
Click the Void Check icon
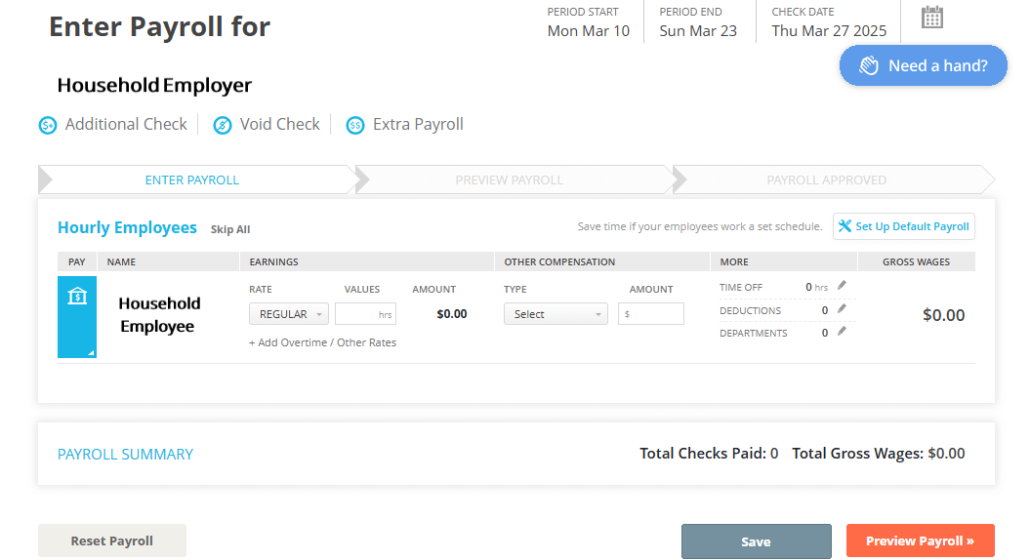222,125
